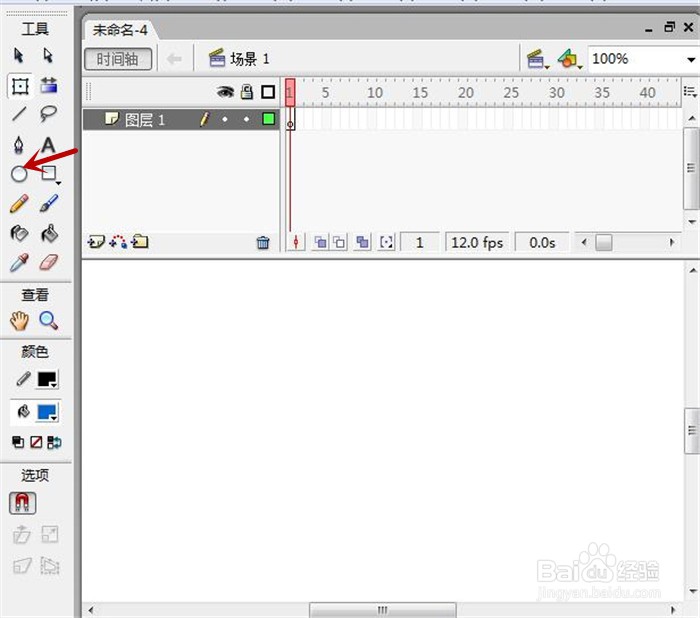Toggle show/hide all layers eye icon
Screen dimensions: 700x618
pyautogui.click(x=225, y=92)
